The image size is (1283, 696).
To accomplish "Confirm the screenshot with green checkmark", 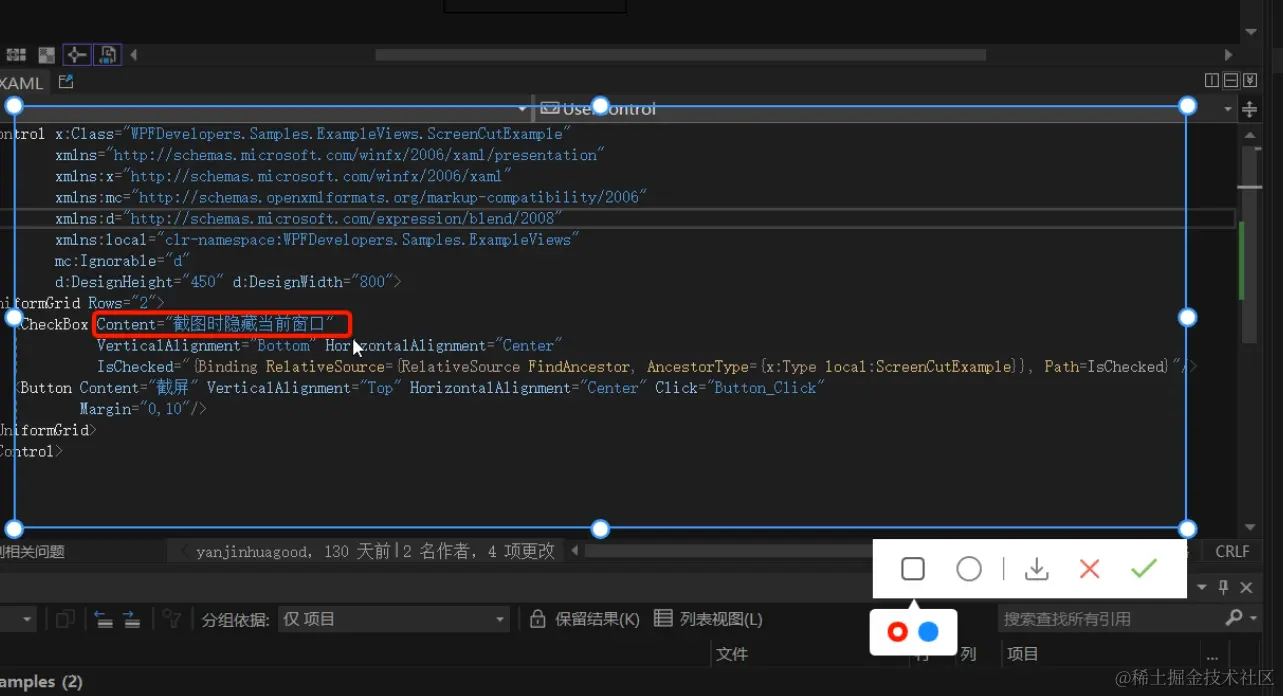I will 1144,569.
